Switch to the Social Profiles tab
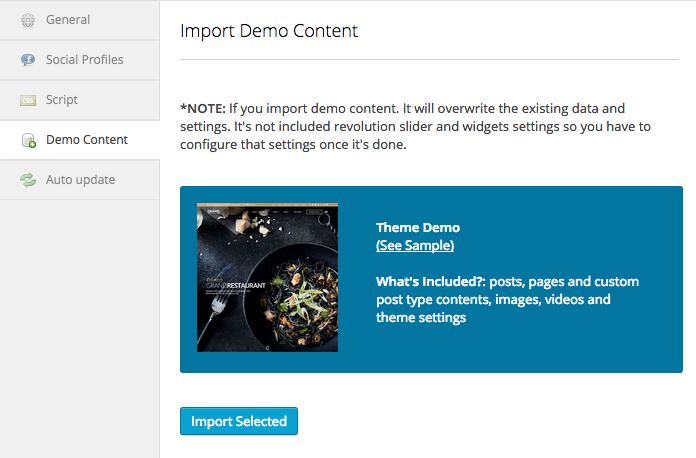Image resolution: width=696 pixels, height=458 pixels. (85, 60)
